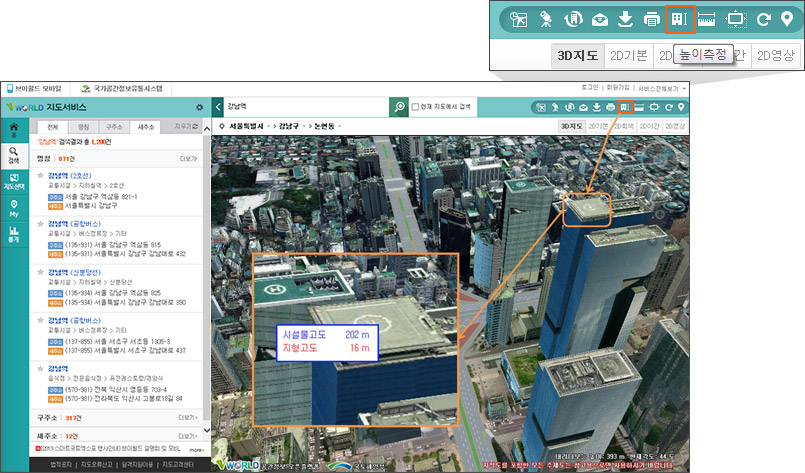Expand 더보기 for the 명칭 results
This screenshot has width=805, height=473.
188,159
